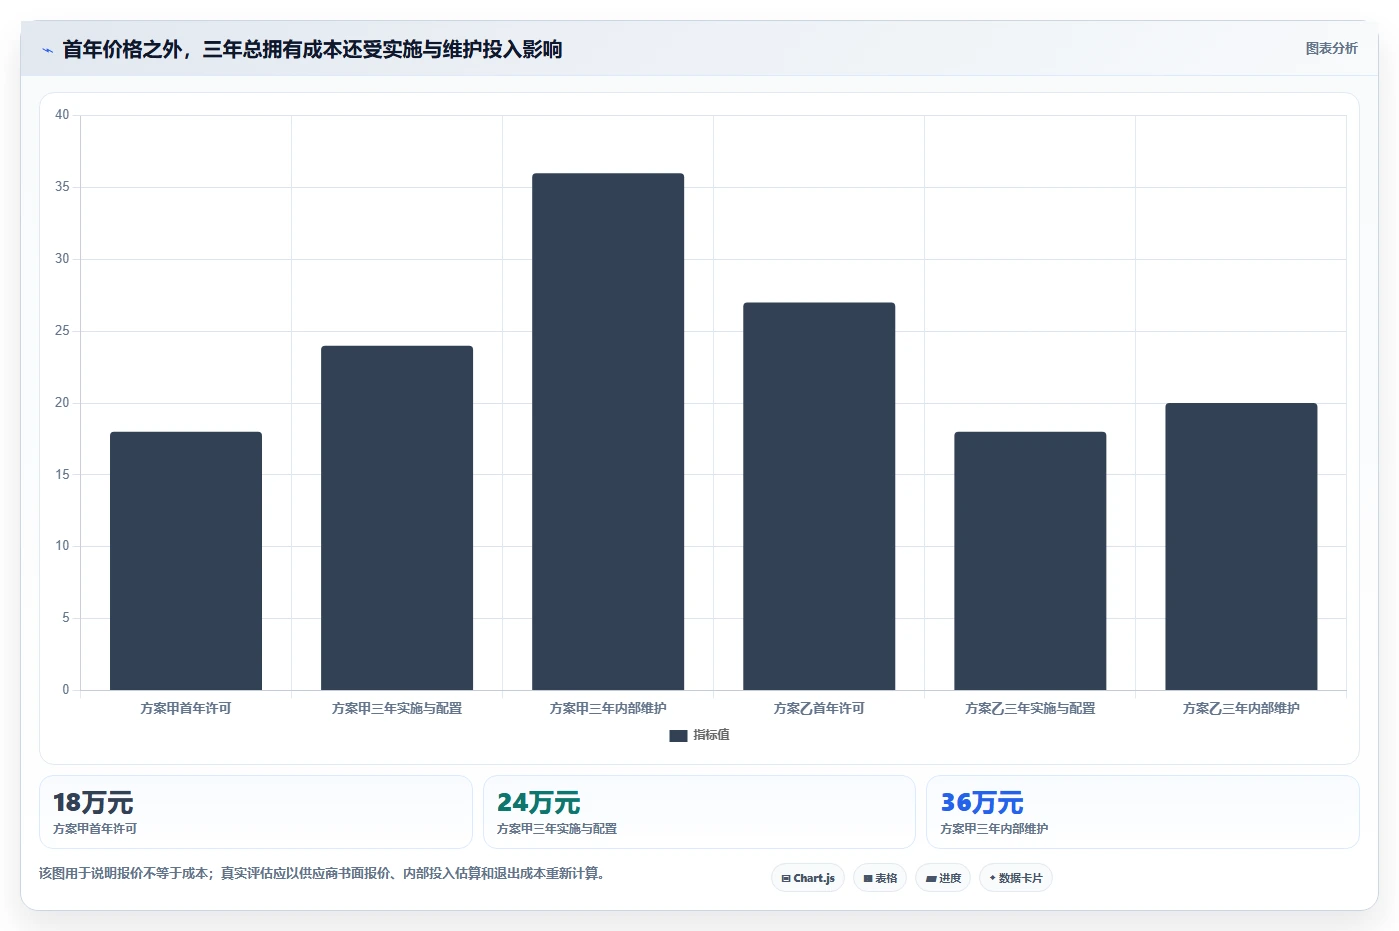Click the x-axis label 方案乙首年许可

819,708
